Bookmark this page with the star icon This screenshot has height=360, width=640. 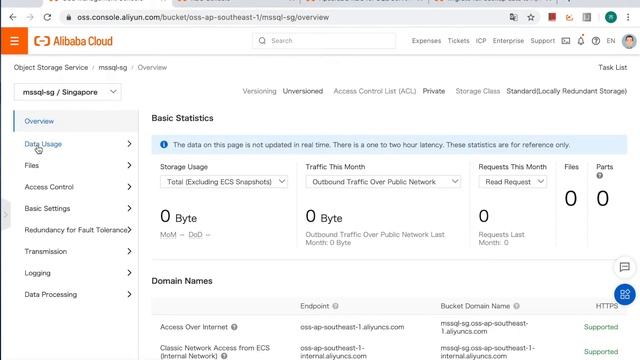[531, 17]
